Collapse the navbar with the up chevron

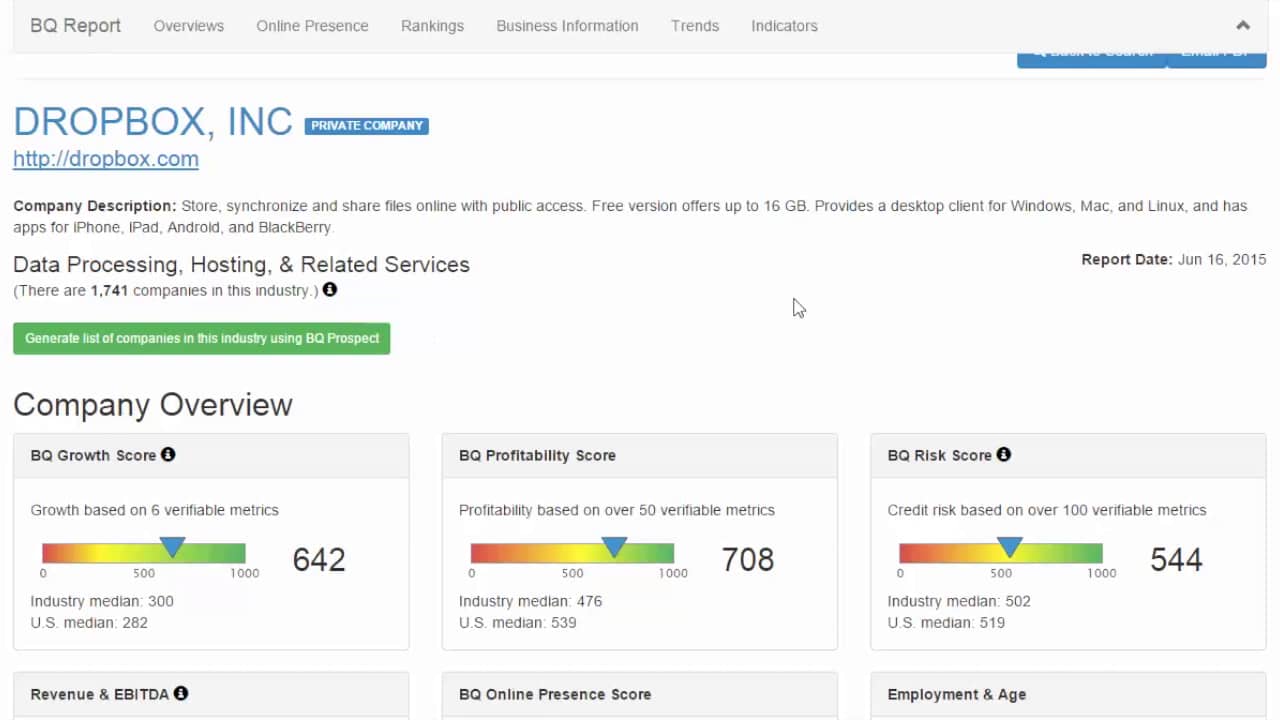[1243, 26]
